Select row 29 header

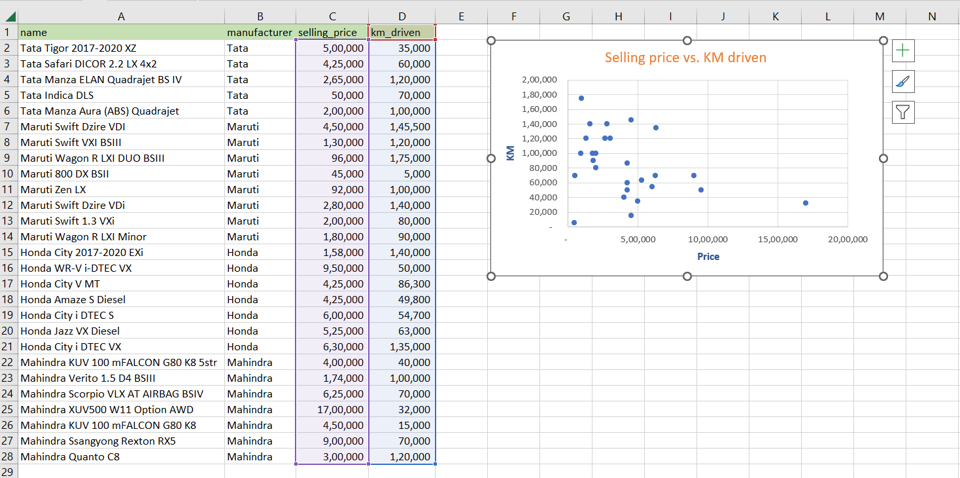click(9, 472)
